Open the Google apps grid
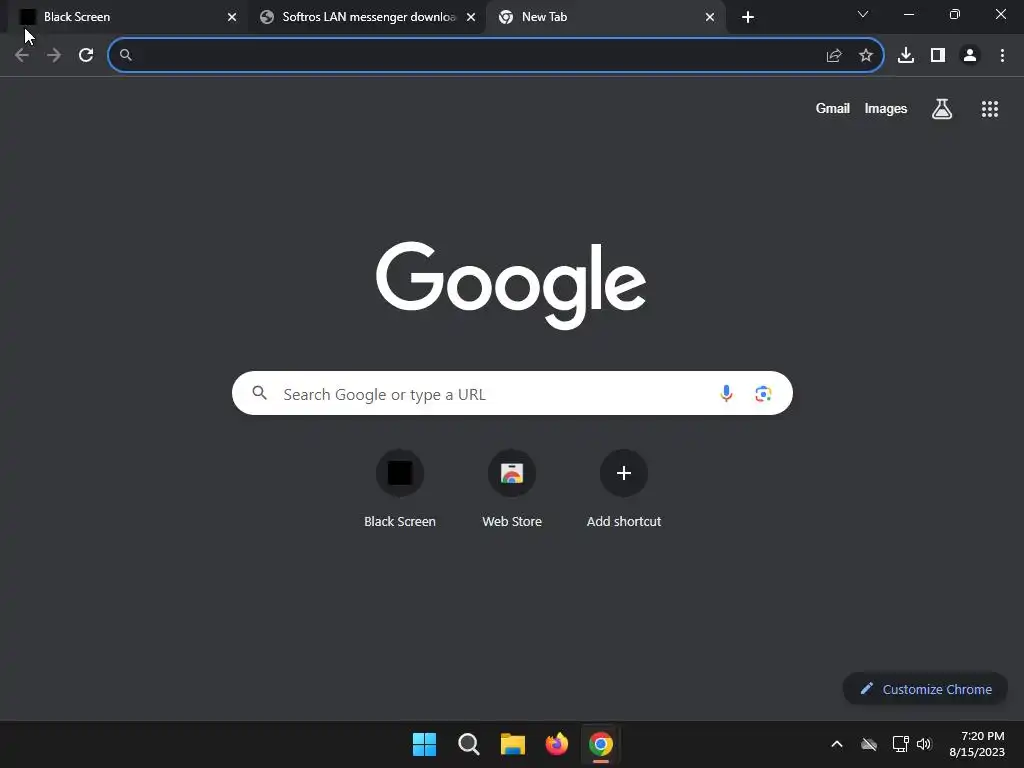 [990, 109]
